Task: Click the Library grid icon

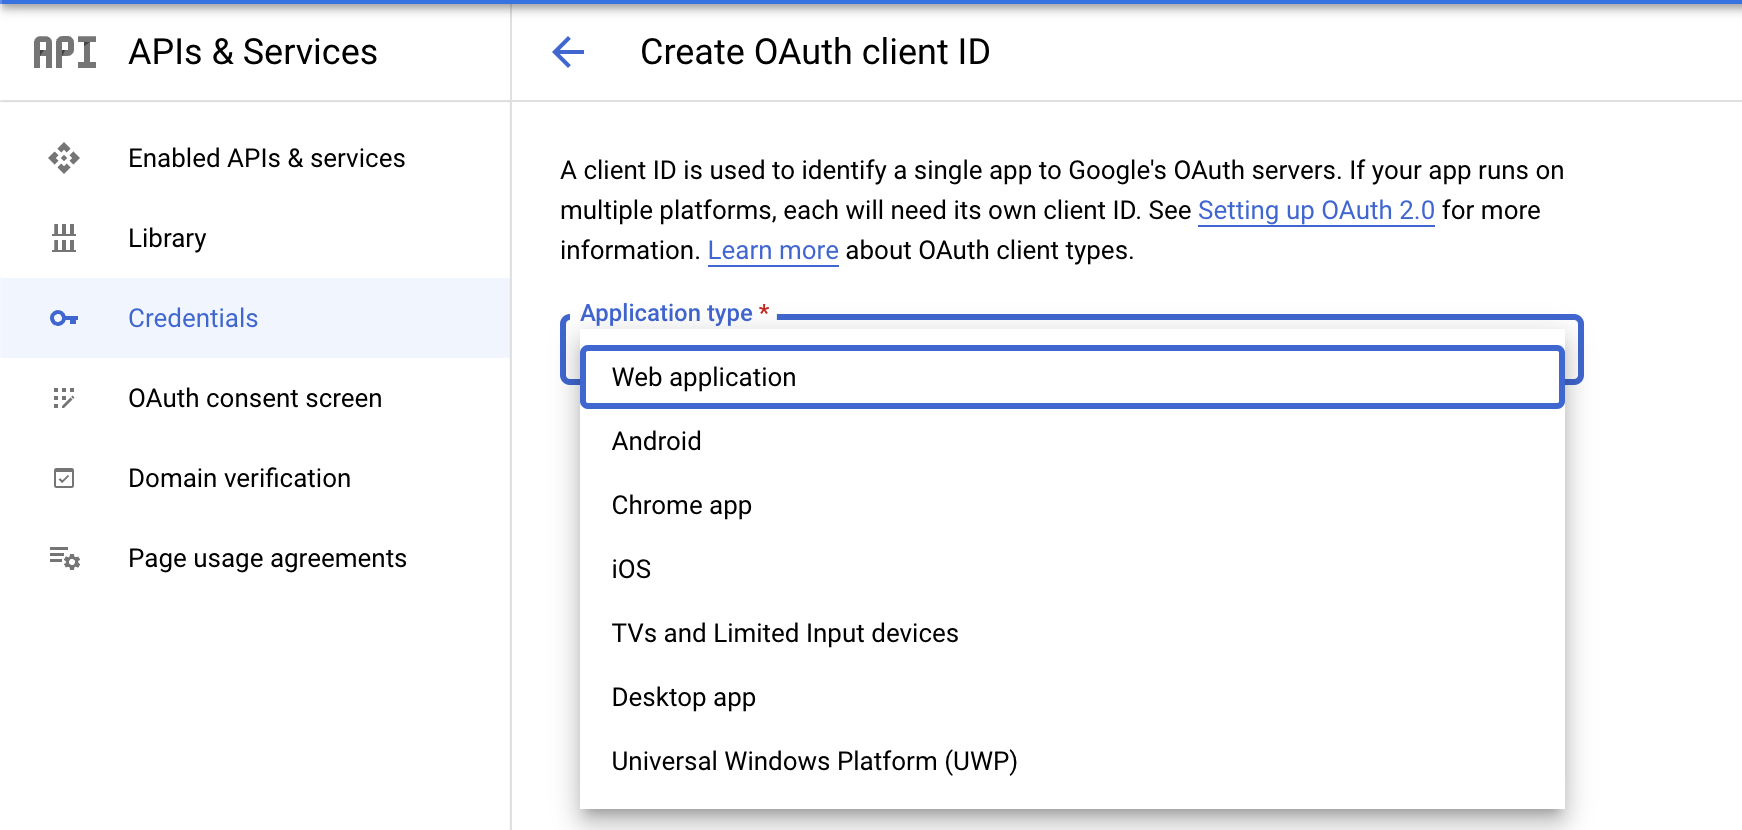Action: click(x=64, y=238)
